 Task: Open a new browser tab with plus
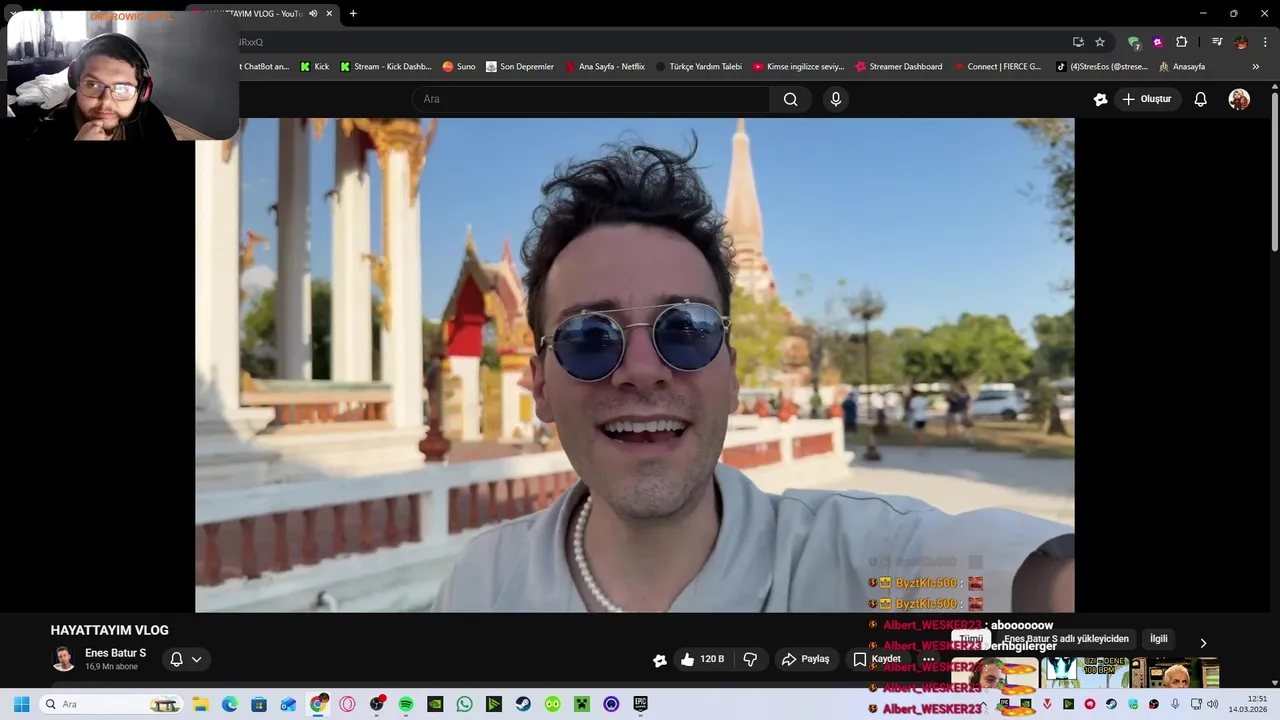[353, 14]
